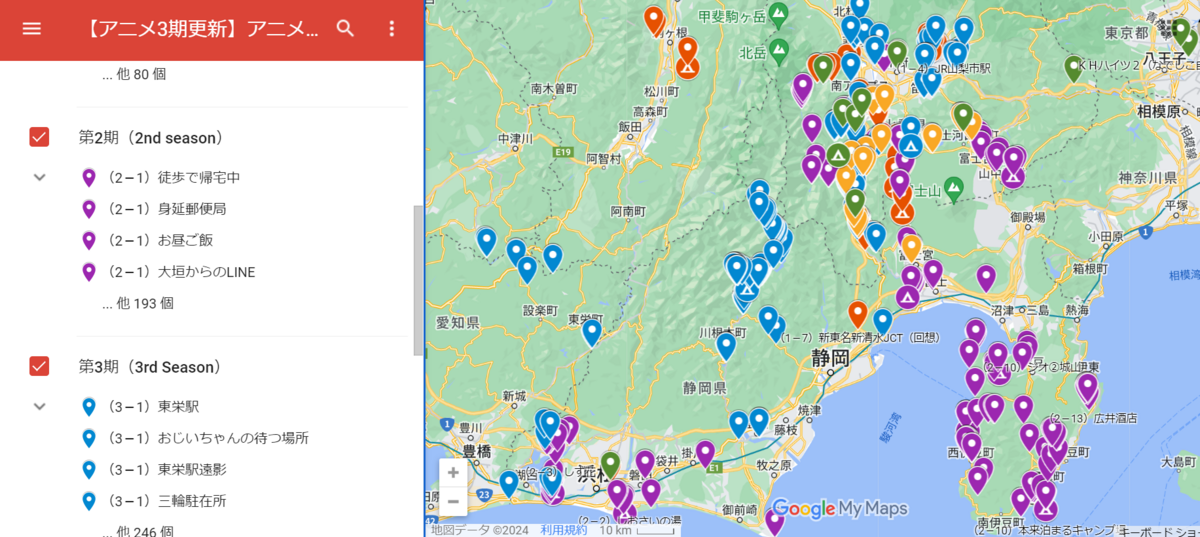Uncheck the 第3期 (3rd Season) layer checkbox
The image size is (1200, 537).
[x=39, y=366]
